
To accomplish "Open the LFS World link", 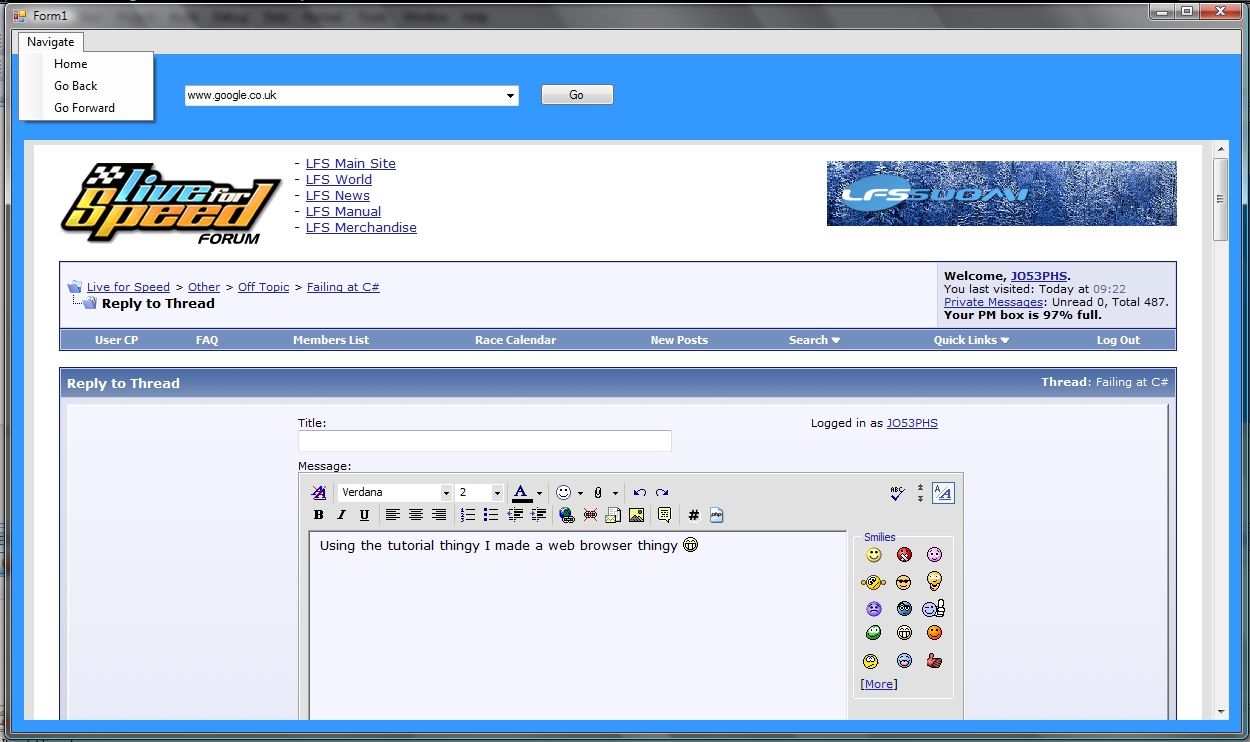I will click(x=339, y=180).
